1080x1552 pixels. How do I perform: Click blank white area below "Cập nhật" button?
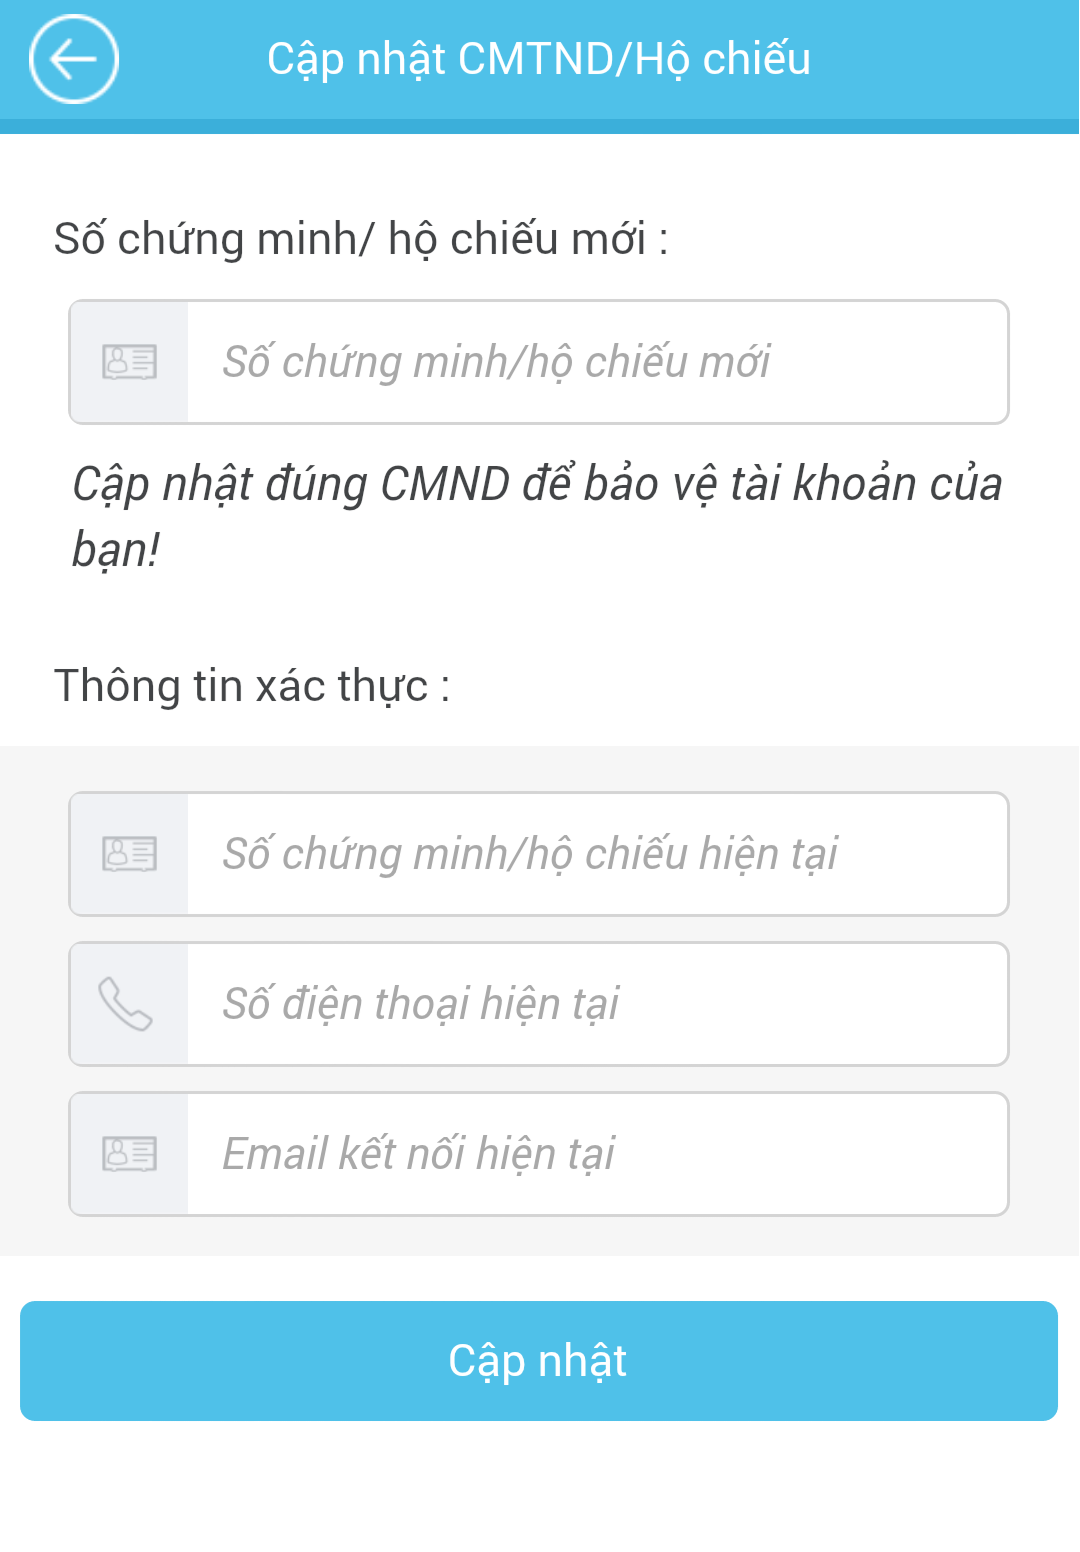point(540,1490)
